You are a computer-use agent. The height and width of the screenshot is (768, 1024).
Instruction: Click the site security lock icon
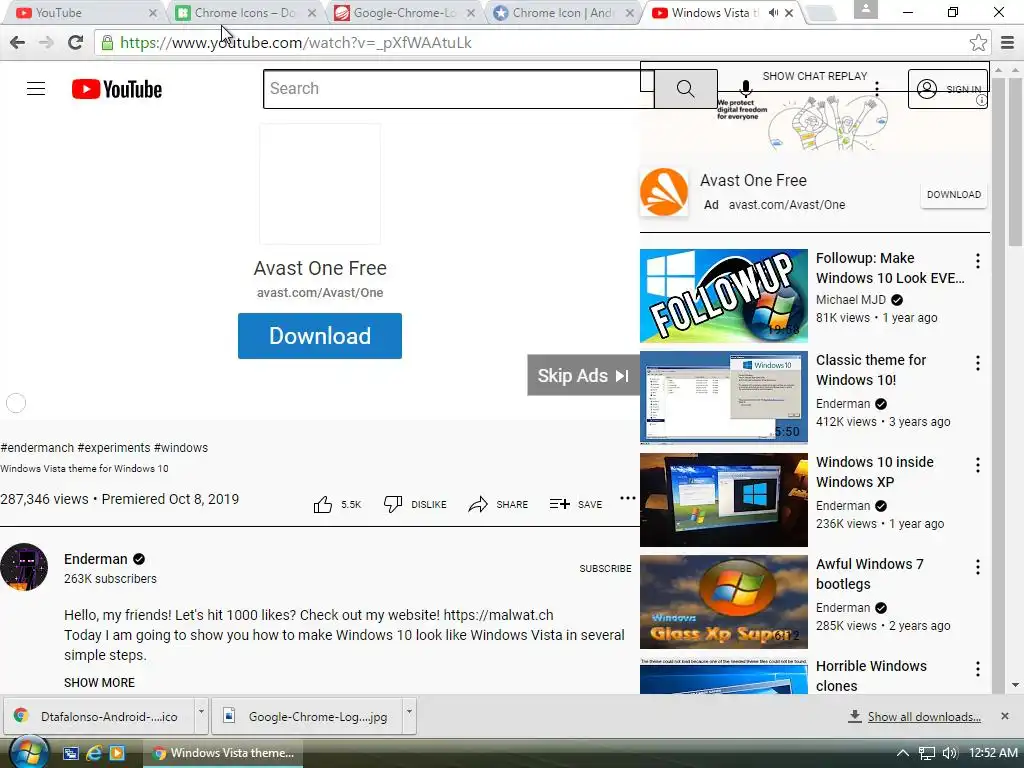coord(107,42)
